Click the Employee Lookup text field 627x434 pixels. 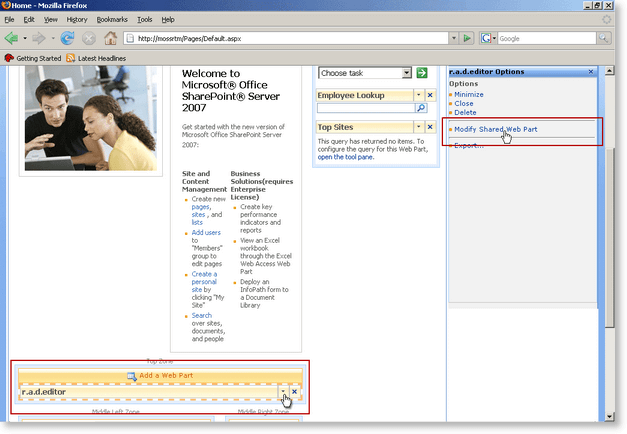click(366, 108)
